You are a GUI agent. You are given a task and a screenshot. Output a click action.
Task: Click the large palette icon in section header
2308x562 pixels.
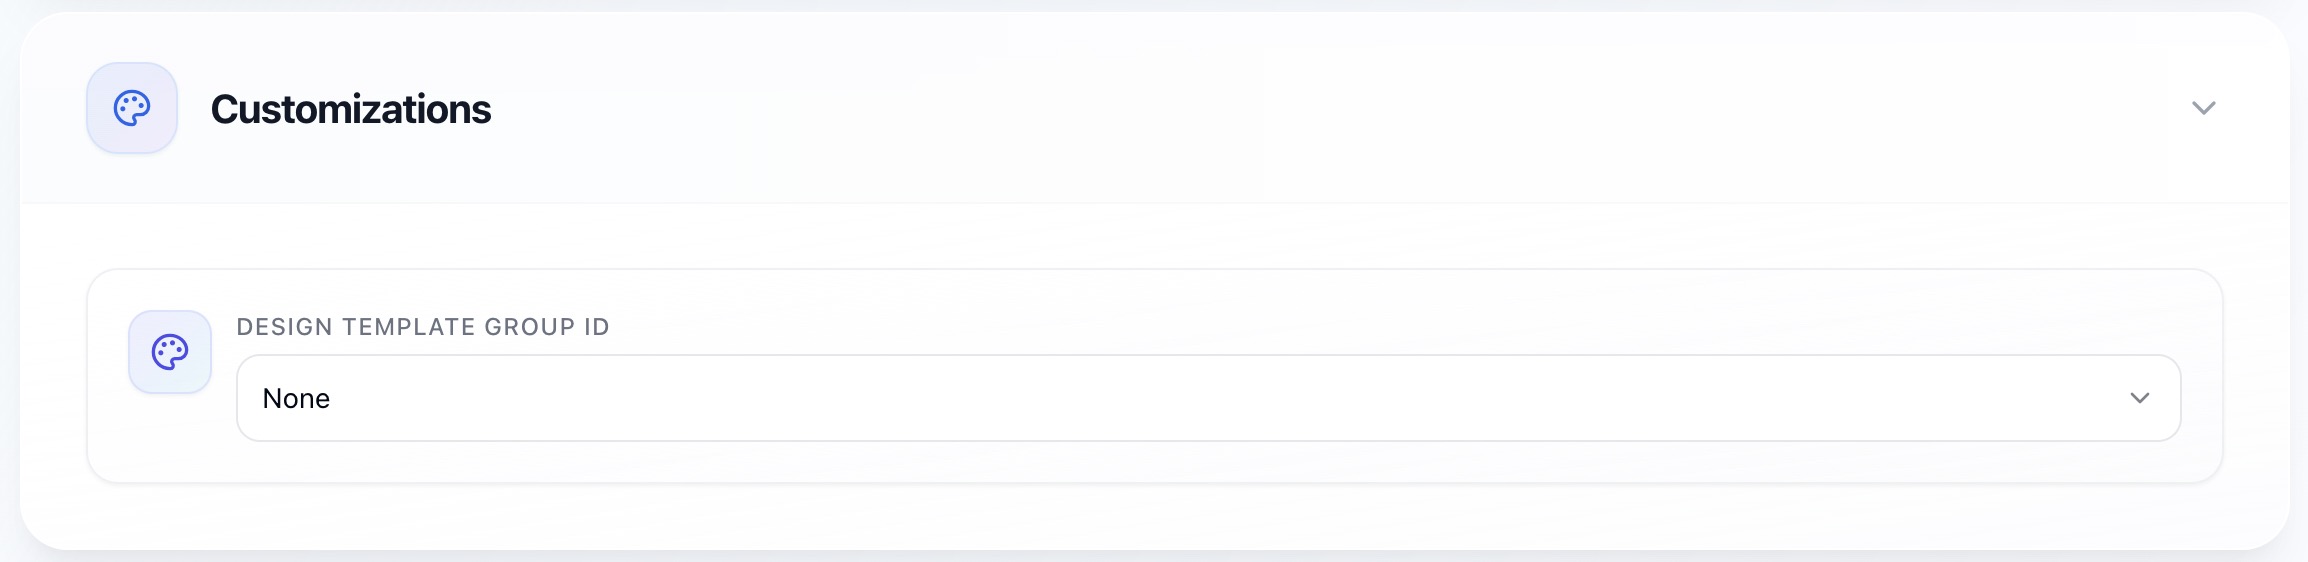point(132,108)
